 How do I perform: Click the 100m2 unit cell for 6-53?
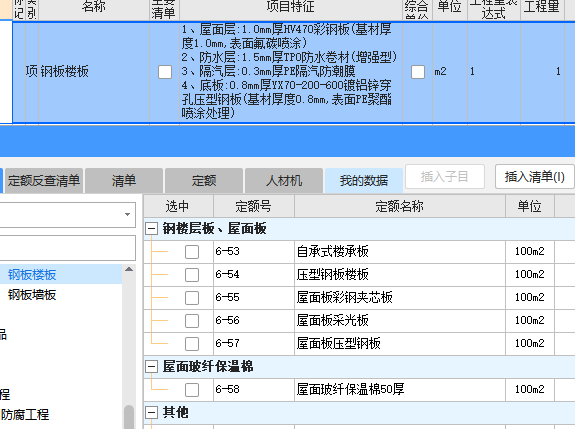pyautogui.click(x=530, y=252)
